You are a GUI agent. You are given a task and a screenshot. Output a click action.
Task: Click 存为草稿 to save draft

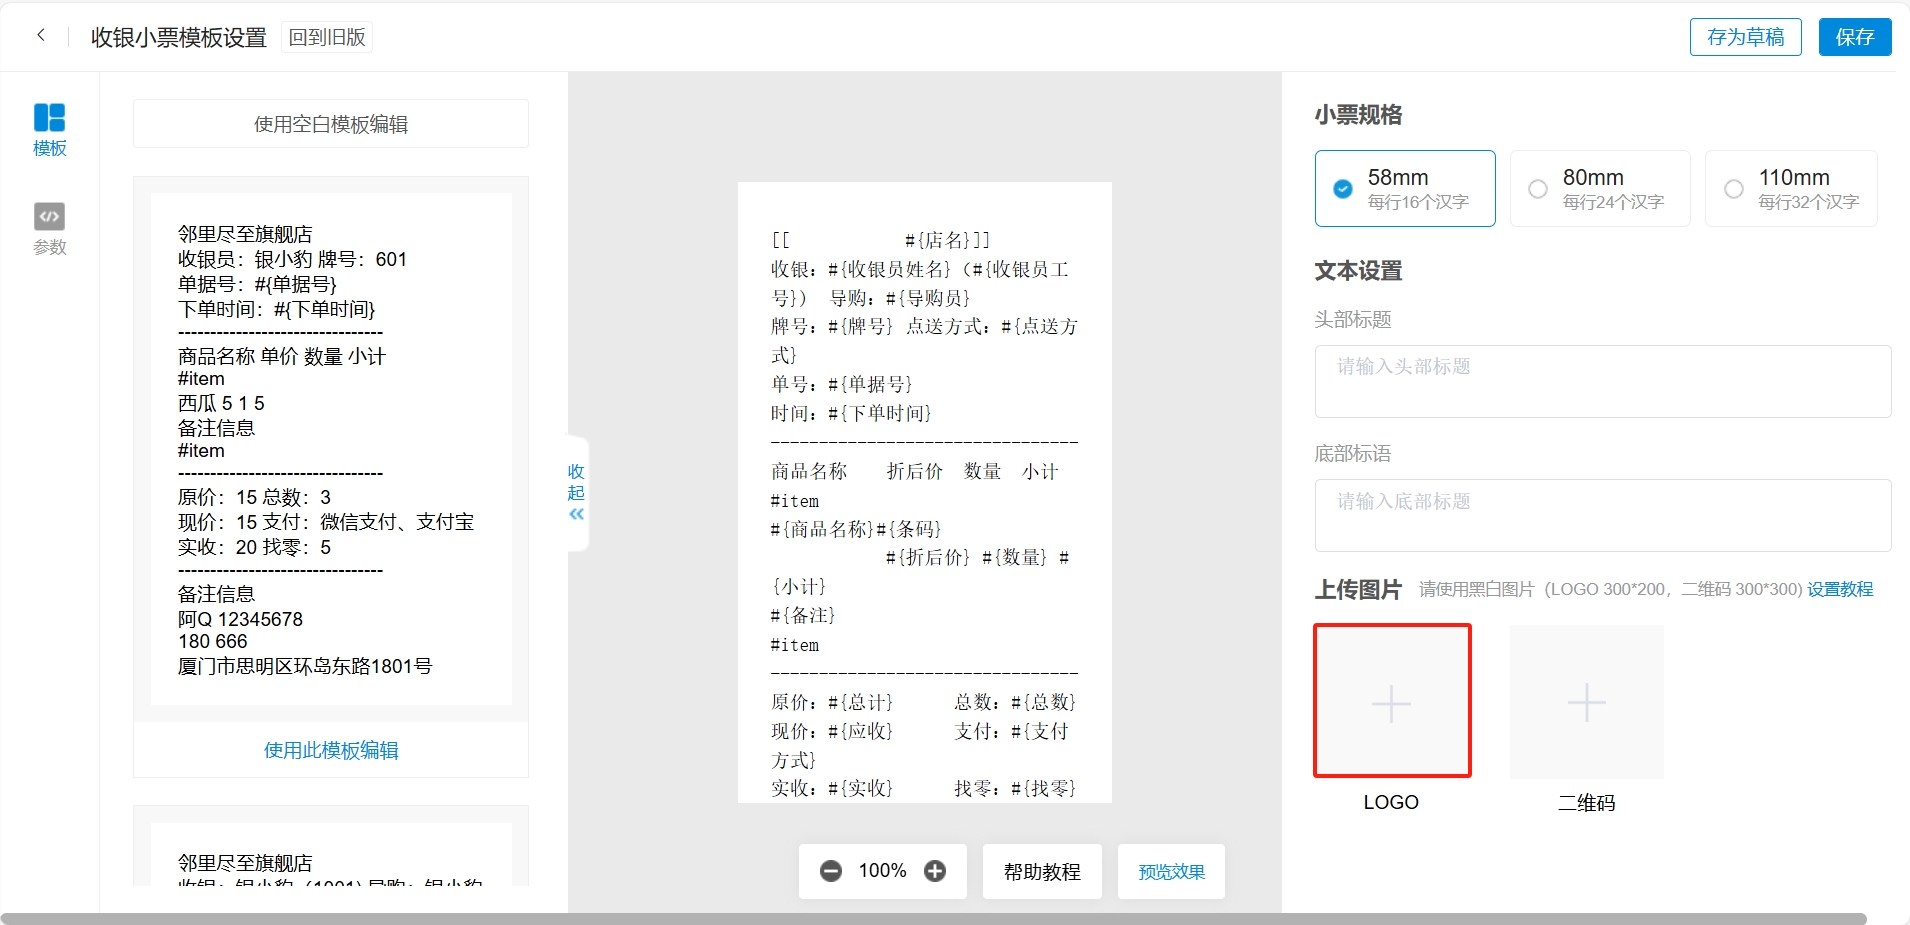[x=1745, y=37]
